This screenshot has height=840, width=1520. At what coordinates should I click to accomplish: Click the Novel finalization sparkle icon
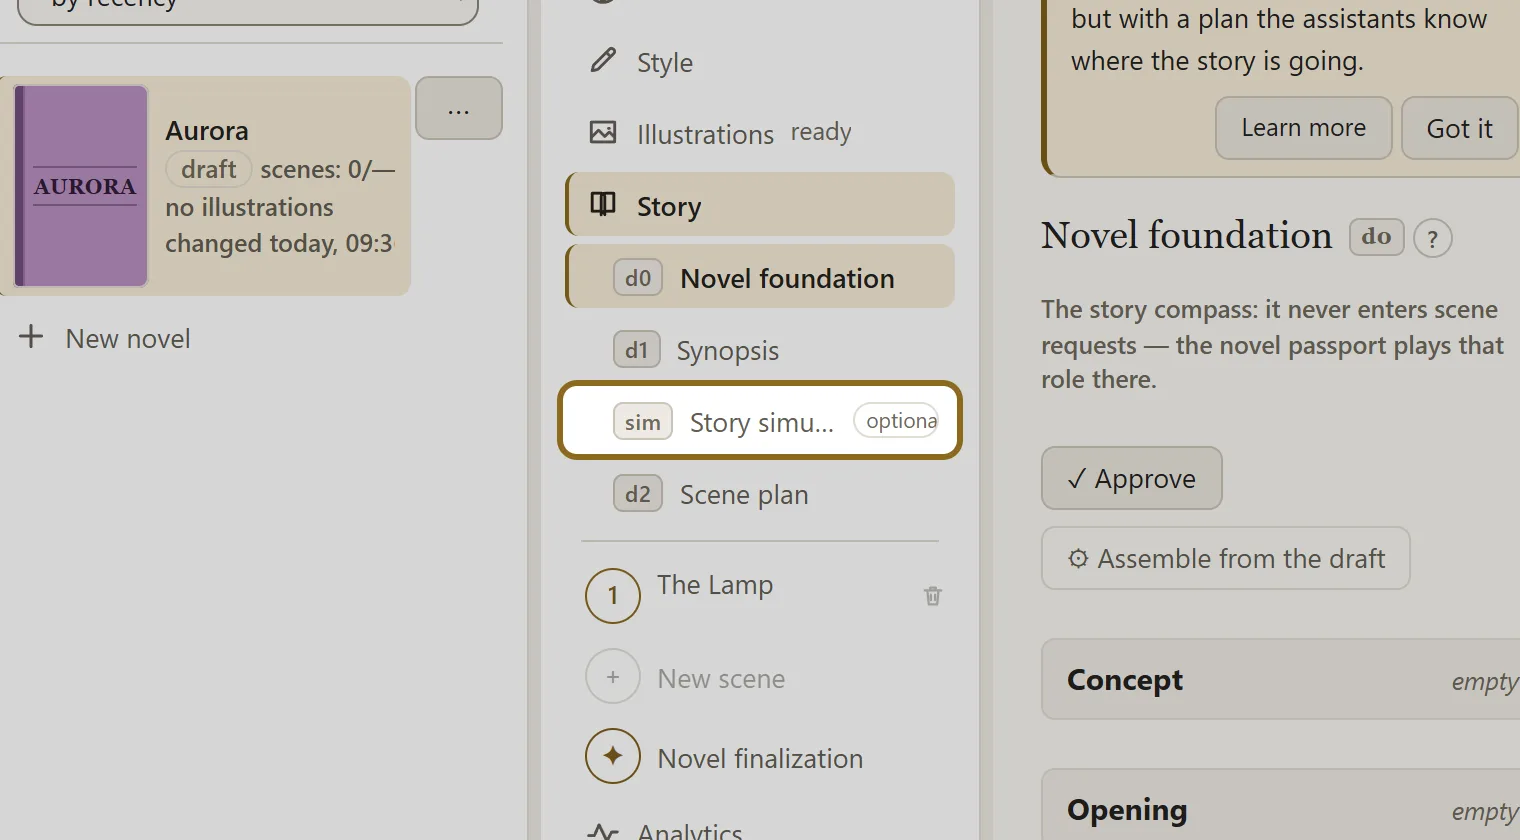pyautogui.click(x=613, y=756)
